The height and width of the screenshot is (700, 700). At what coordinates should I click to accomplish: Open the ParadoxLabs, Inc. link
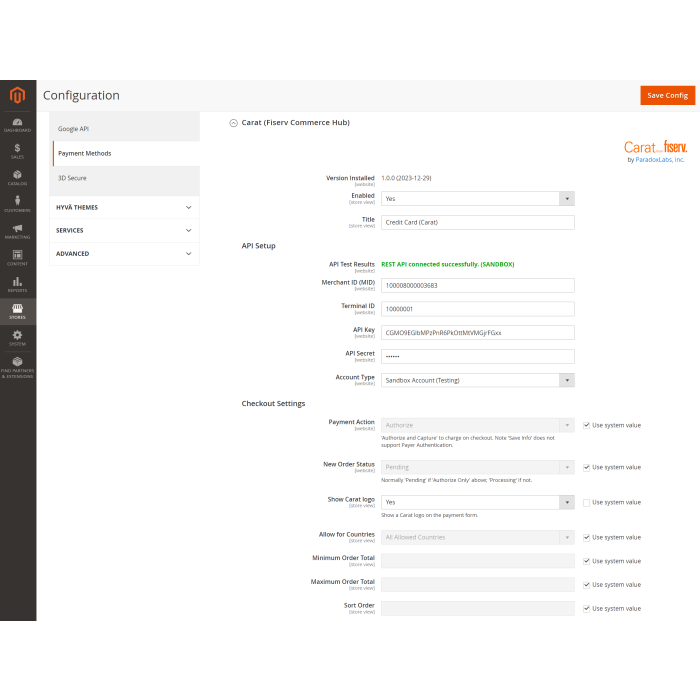659,159
